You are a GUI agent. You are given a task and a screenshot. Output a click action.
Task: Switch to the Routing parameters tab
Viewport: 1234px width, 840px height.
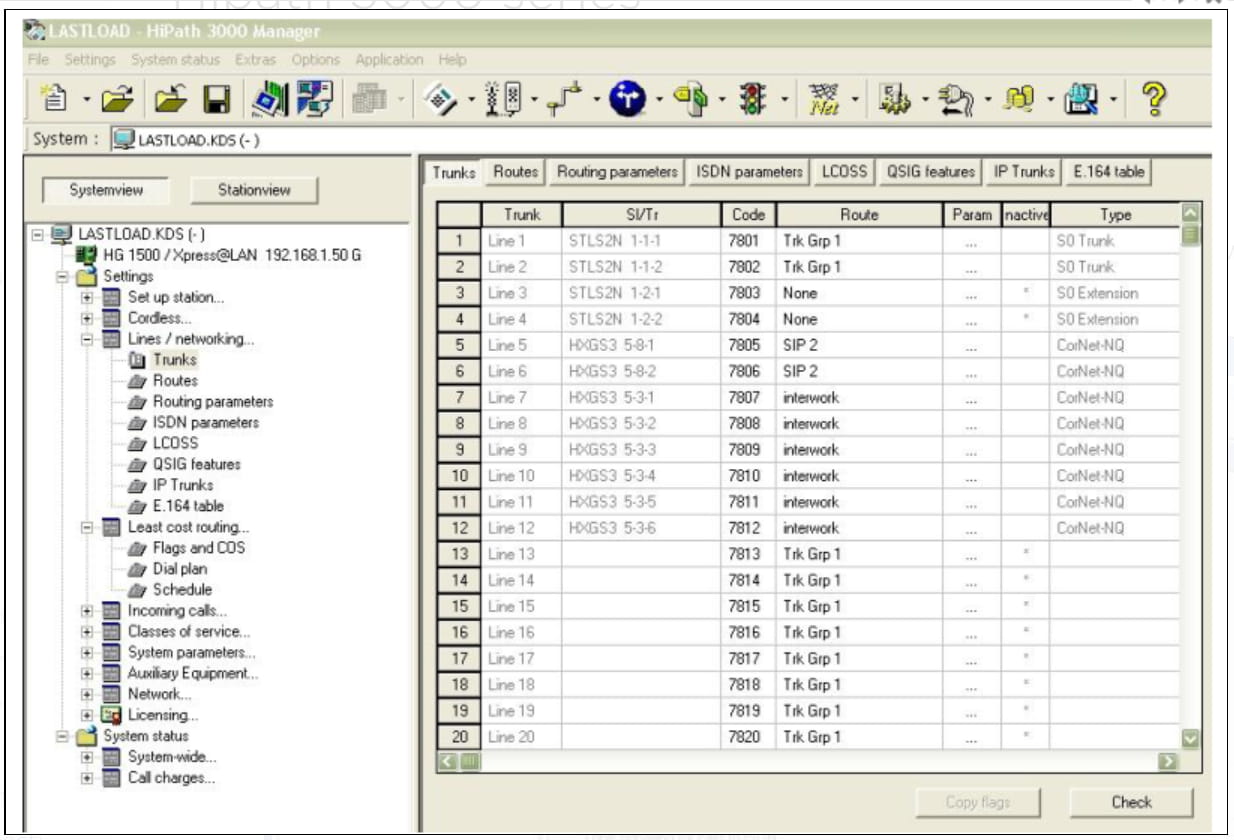pyautogui.click(x=617, y=172)
